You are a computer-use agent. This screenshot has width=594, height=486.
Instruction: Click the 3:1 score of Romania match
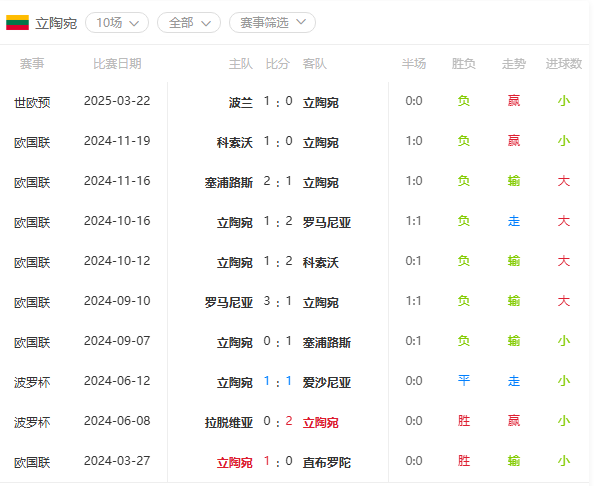pyautogui.click(x=278, y=302)
